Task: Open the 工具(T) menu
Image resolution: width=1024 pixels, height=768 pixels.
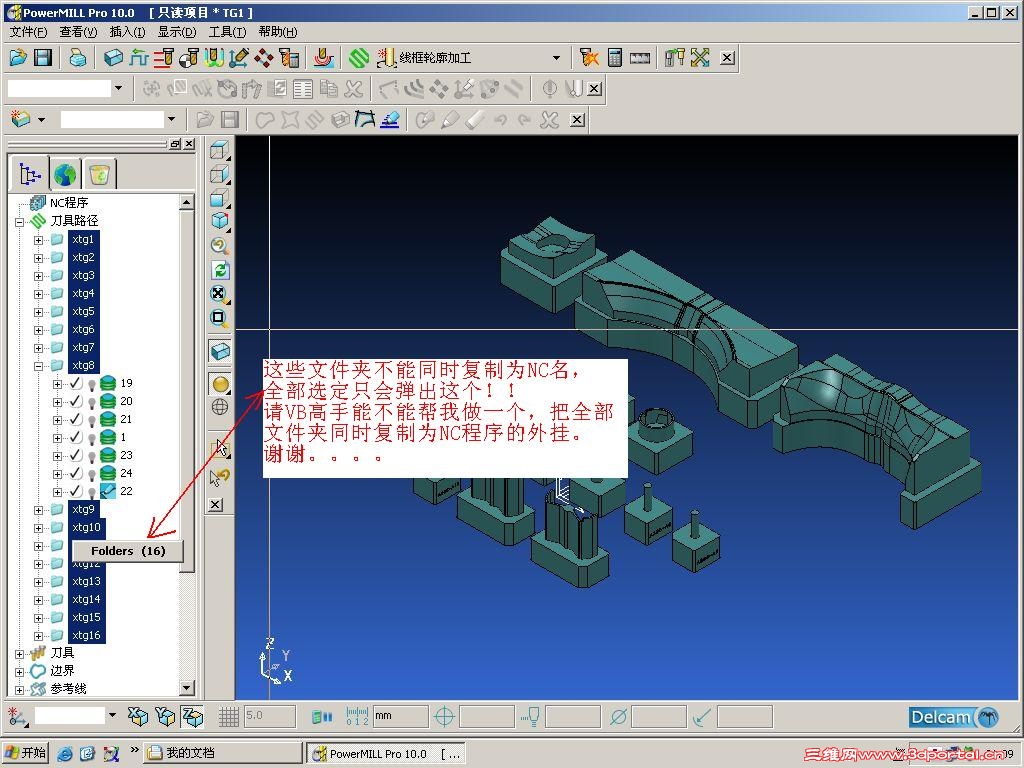Action: tap(227, 32)
